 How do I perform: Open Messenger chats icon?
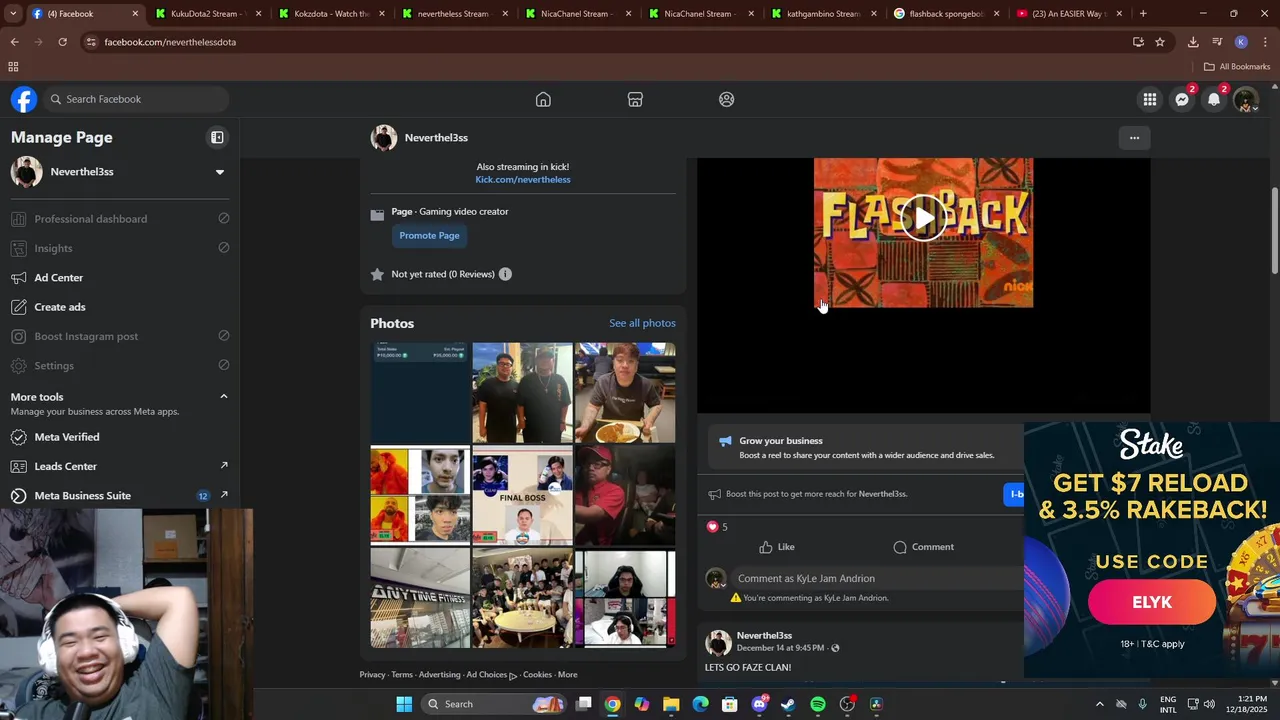tap(1182, 99)
